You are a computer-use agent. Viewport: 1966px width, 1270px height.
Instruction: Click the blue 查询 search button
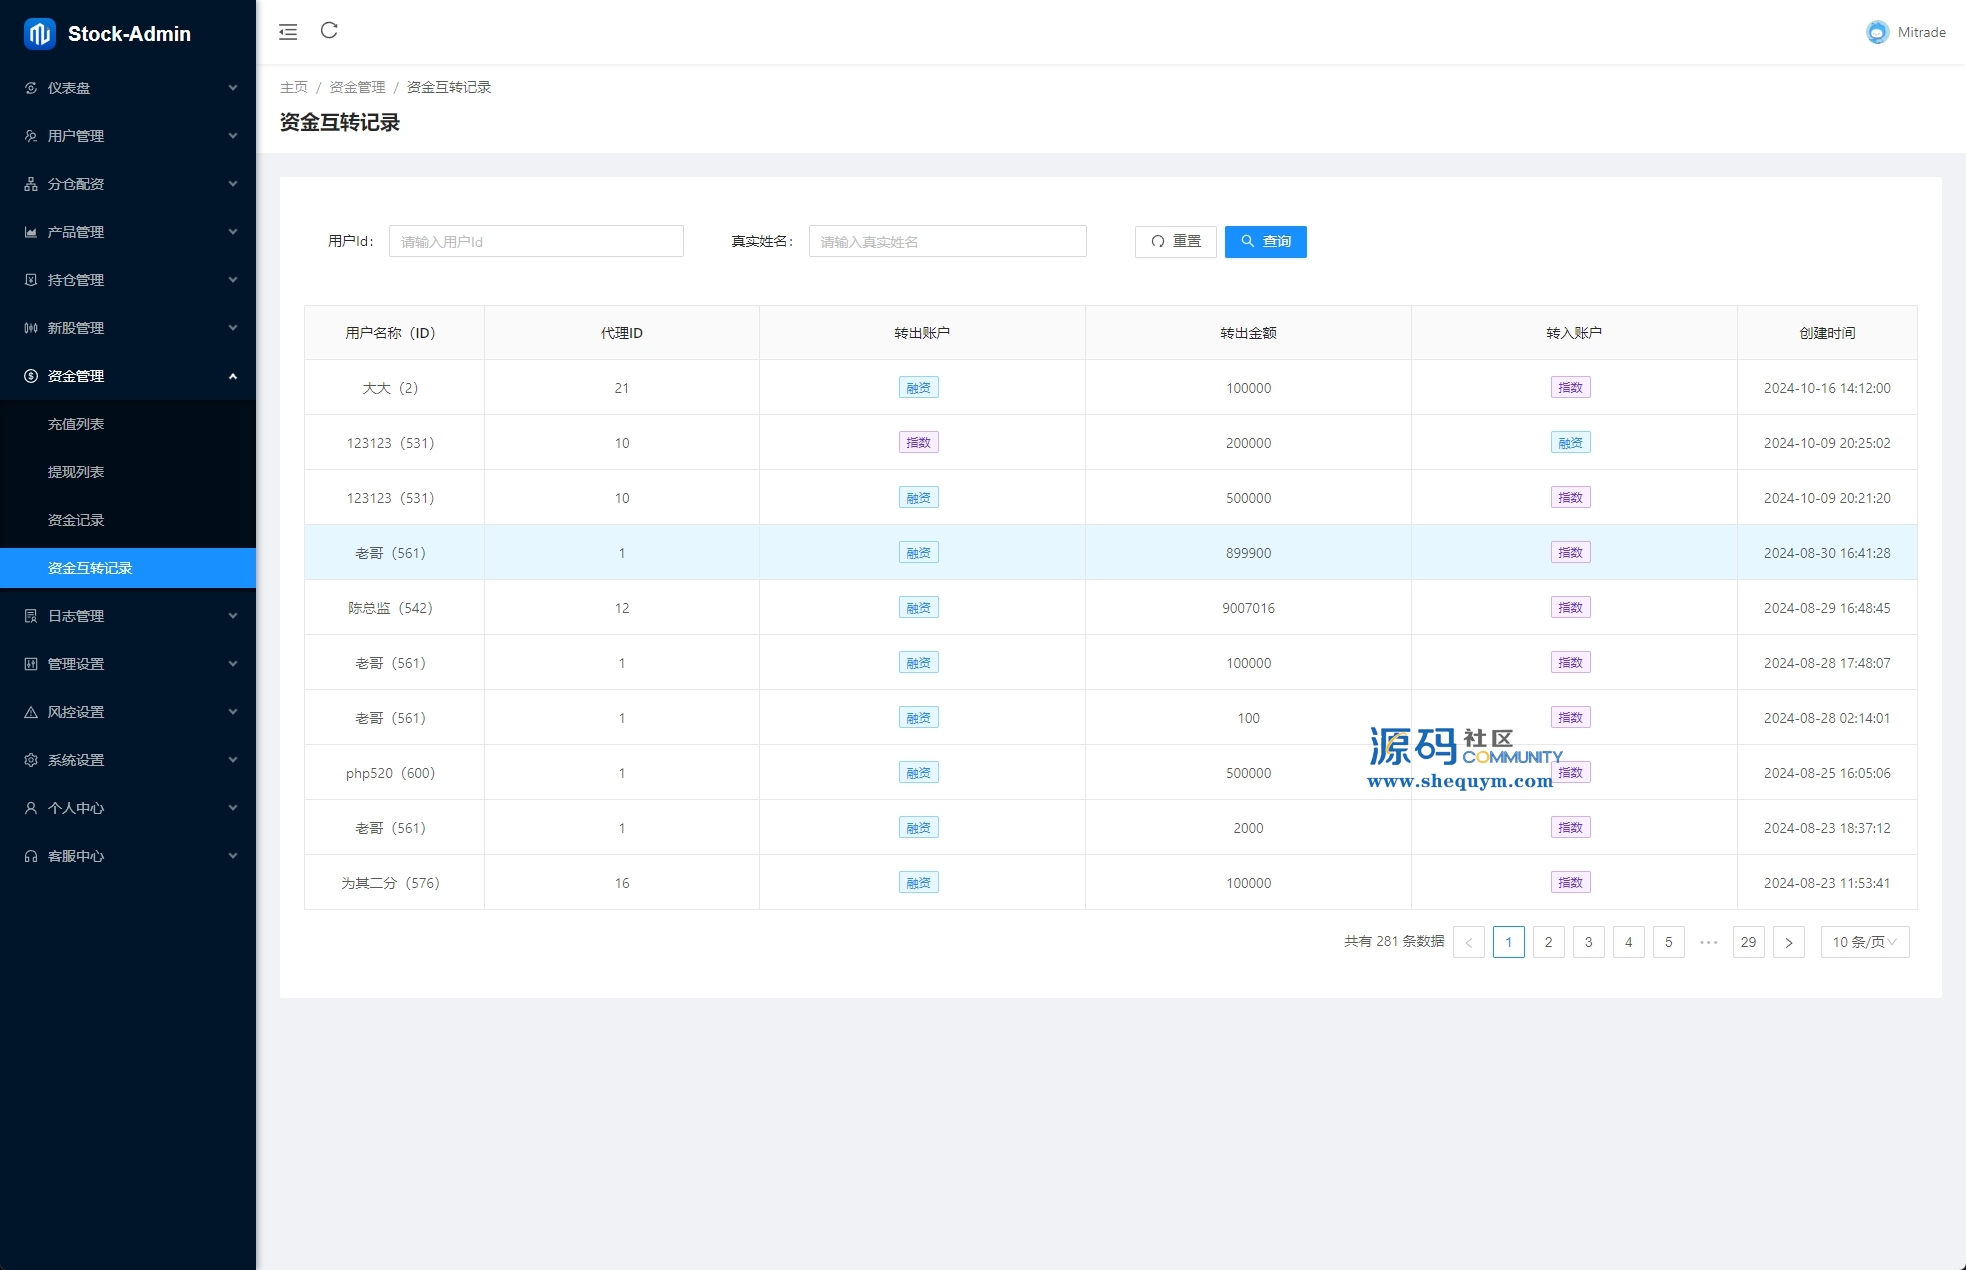click(1265, 241)
